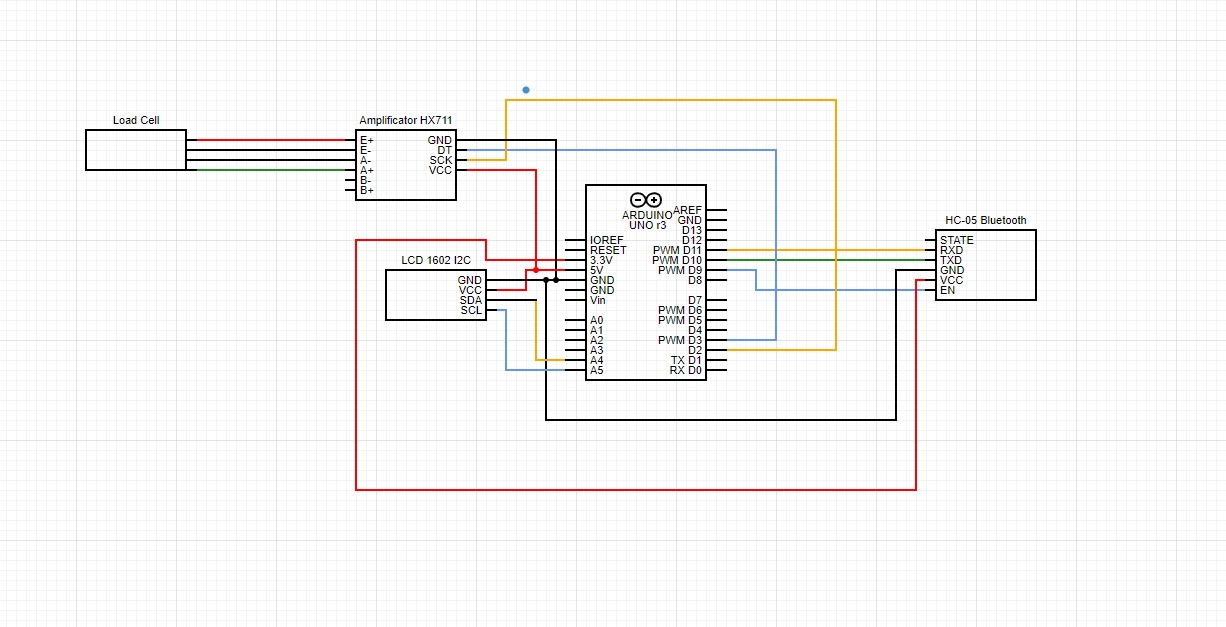This screenshot has height=627, width=1226.
Task: Click the 'Load Cell' label
Action: coord(136,120)
